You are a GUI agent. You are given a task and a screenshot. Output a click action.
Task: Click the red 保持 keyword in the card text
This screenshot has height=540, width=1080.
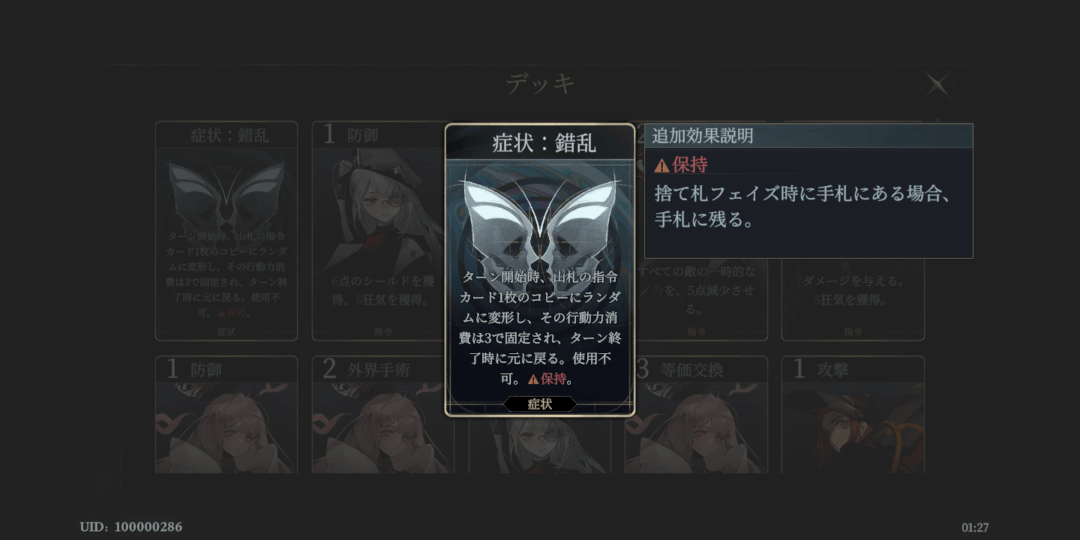pos(554,379)
